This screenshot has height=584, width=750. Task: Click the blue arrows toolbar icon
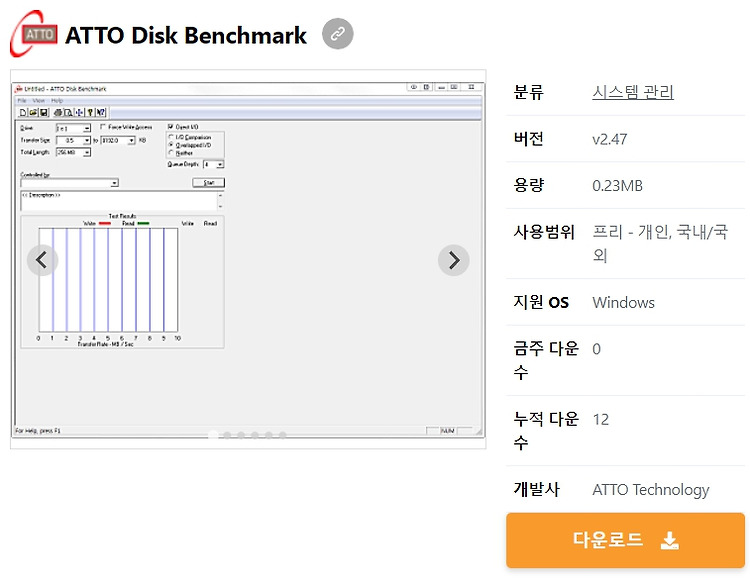pyautogui.click(x=79, y=112)
